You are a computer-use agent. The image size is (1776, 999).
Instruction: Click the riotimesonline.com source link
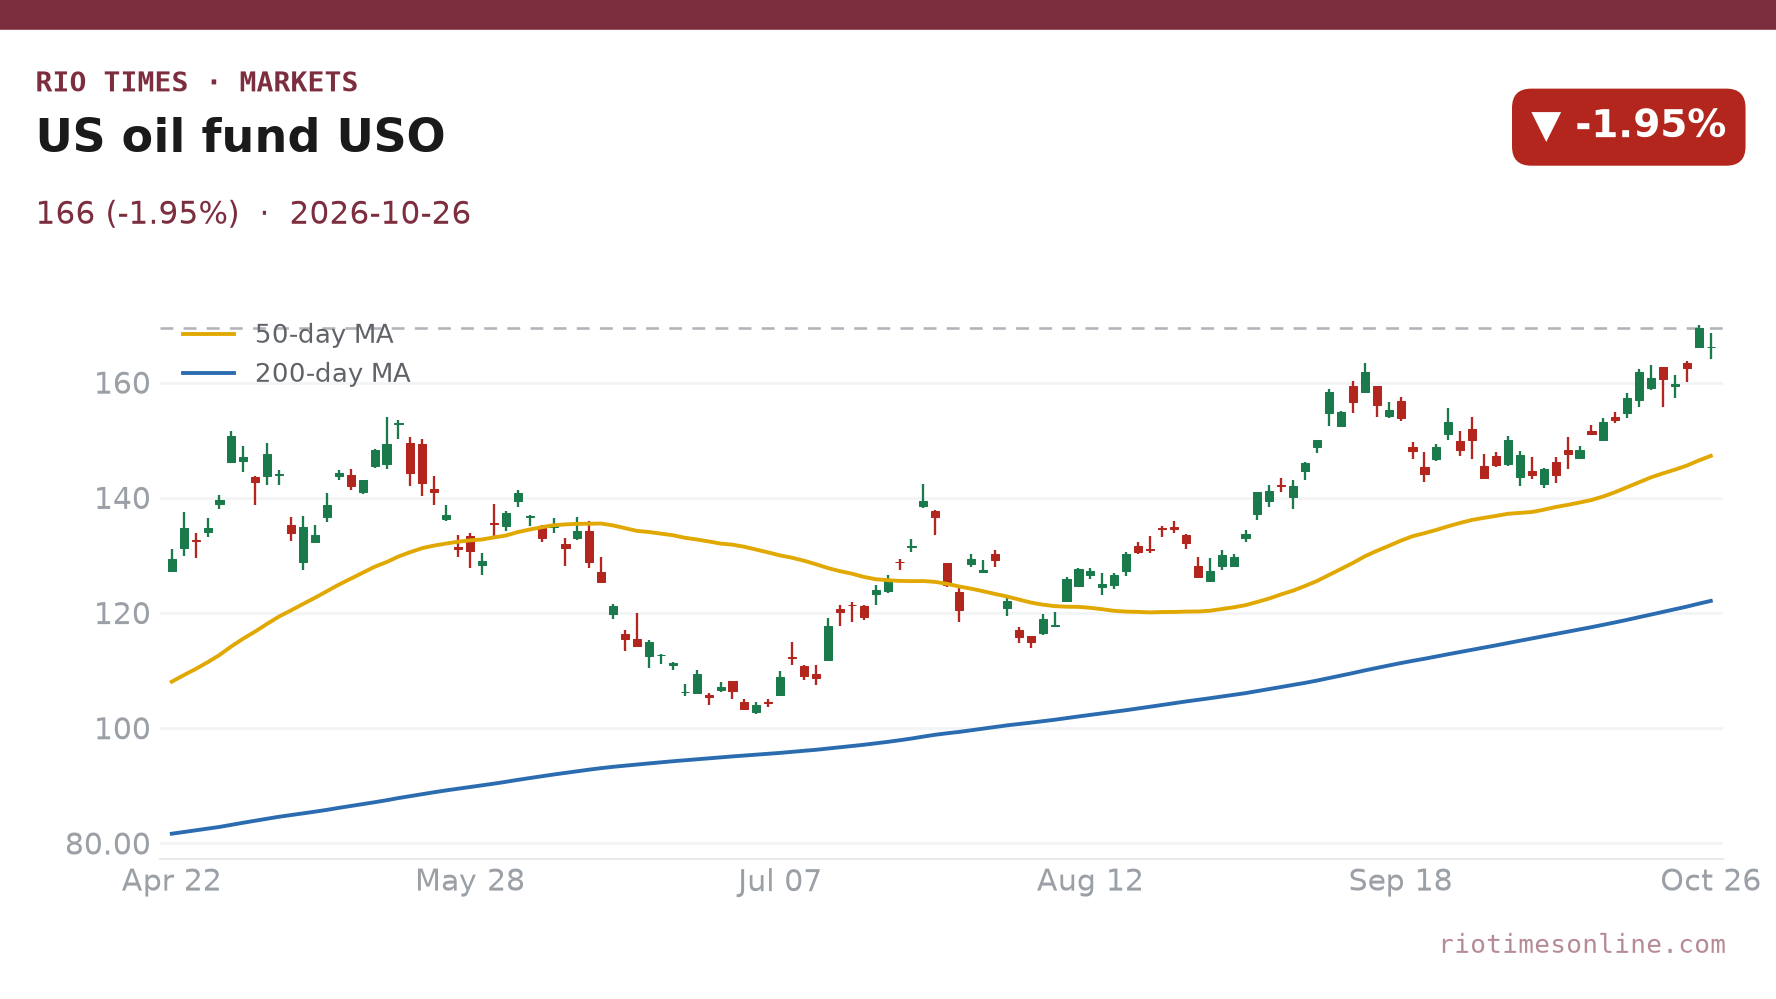[1582, 944]
